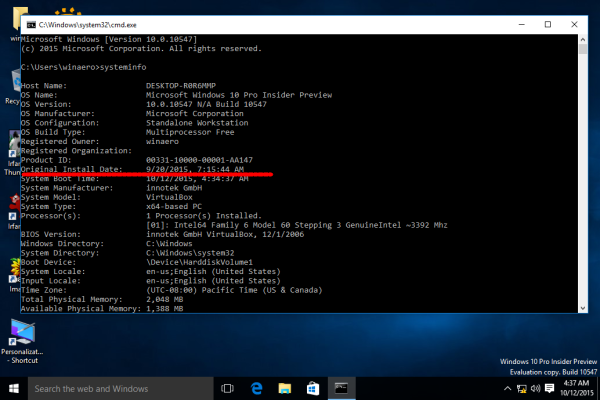The width and height of the screenshot is (600, 400).
Task: Click the OS Version value 10.0.10547
Action: tap(206, 104)
